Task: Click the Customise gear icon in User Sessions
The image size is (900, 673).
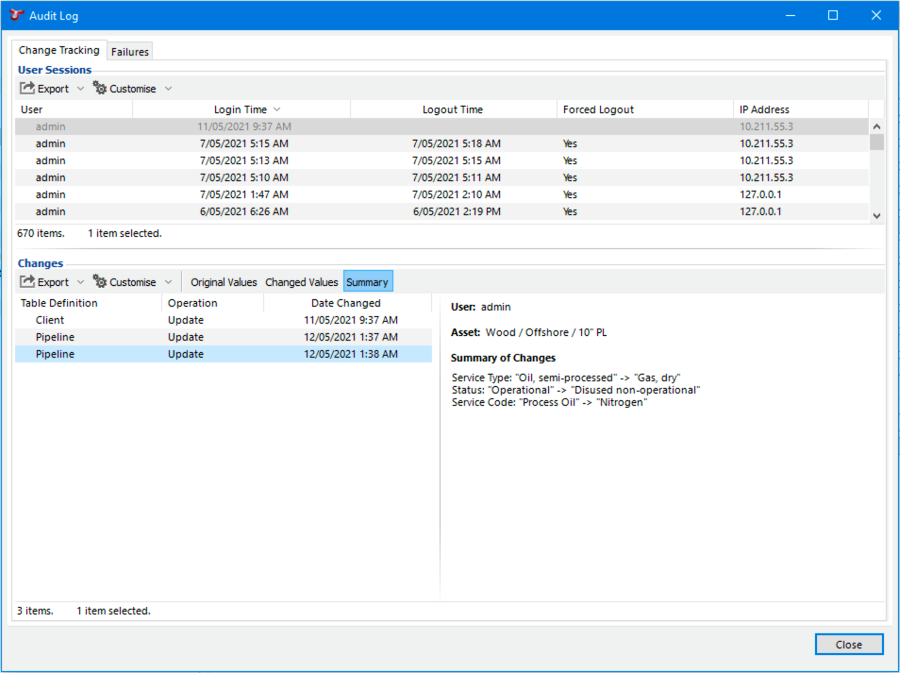Action: pos(100,89)
